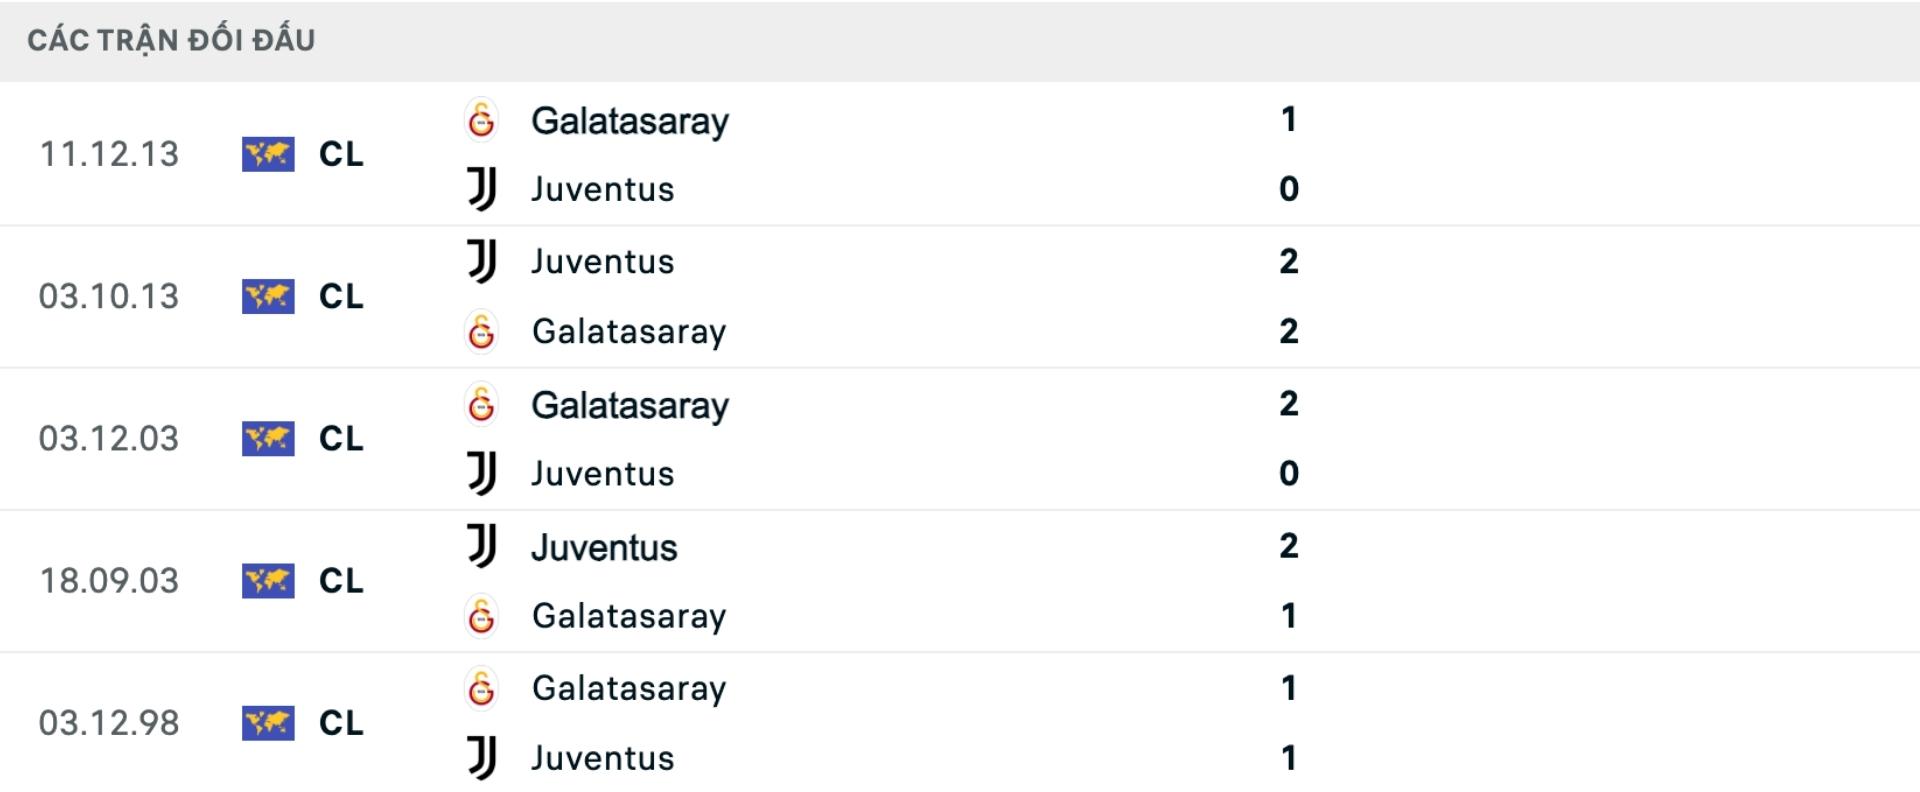This screenshot has height=792, width=1920.
Task: Open the CL link in the 03.10.13 row
Action: [x=268, y=297]
